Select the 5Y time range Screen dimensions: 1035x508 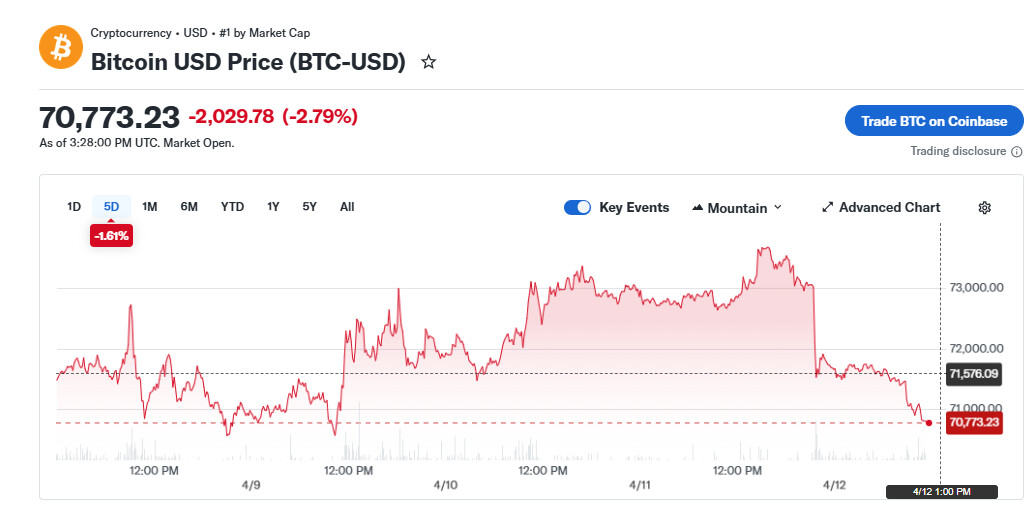[x=309, y=207]
